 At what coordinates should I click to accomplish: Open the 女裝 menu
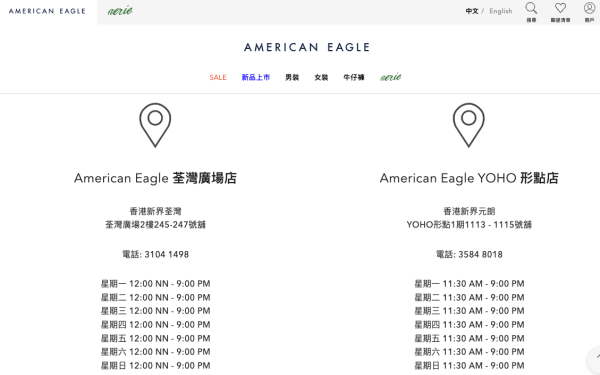321,77
